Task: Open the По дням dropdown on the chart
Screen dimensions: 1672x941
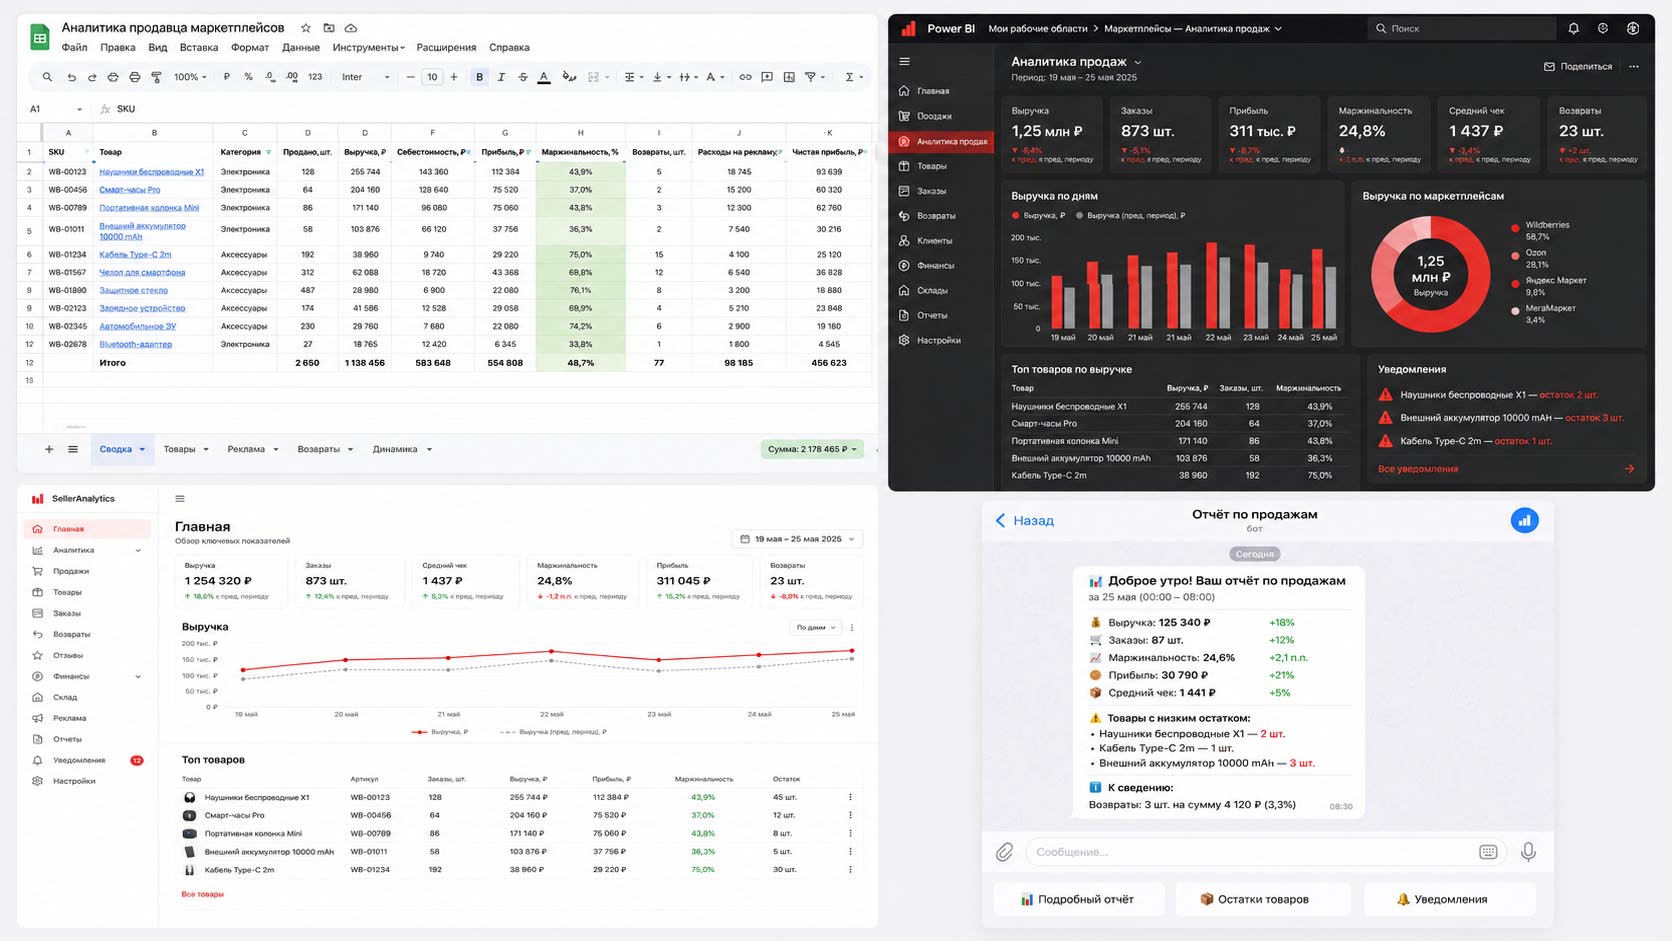Action: pos(816,628)
